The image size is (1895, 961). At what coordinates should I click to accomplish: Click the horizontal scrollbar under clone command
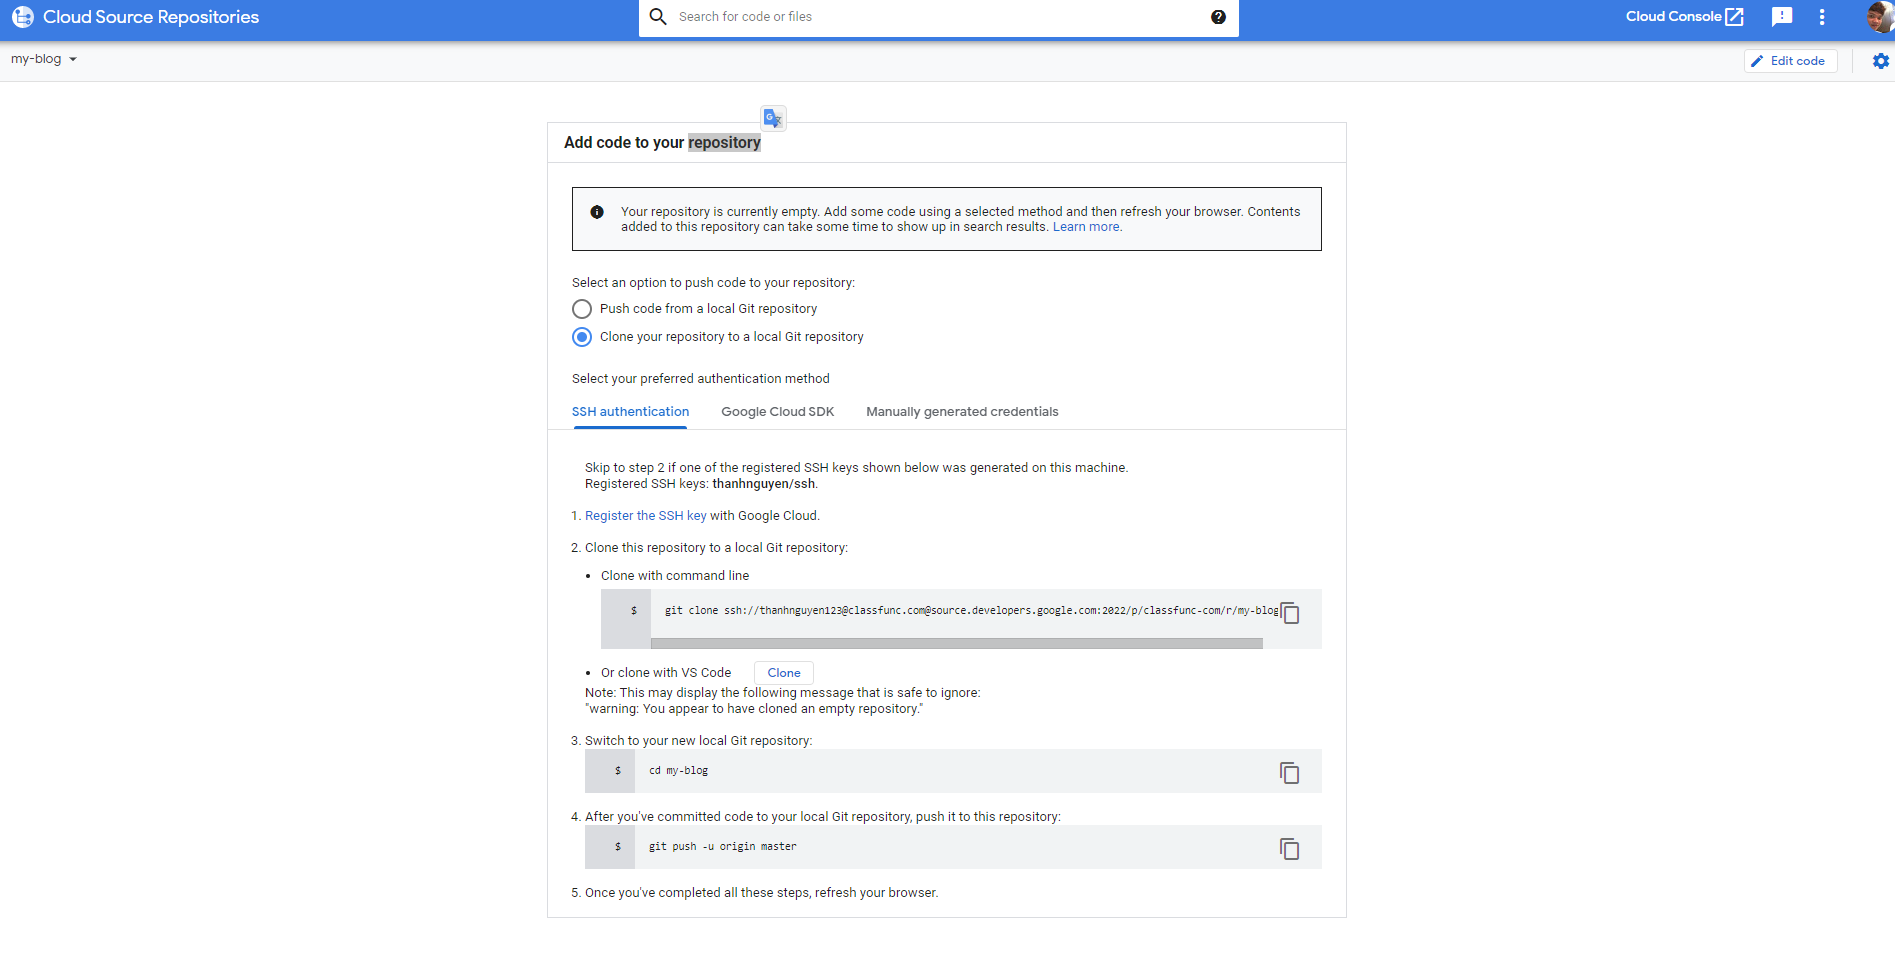tap(956, 644)
